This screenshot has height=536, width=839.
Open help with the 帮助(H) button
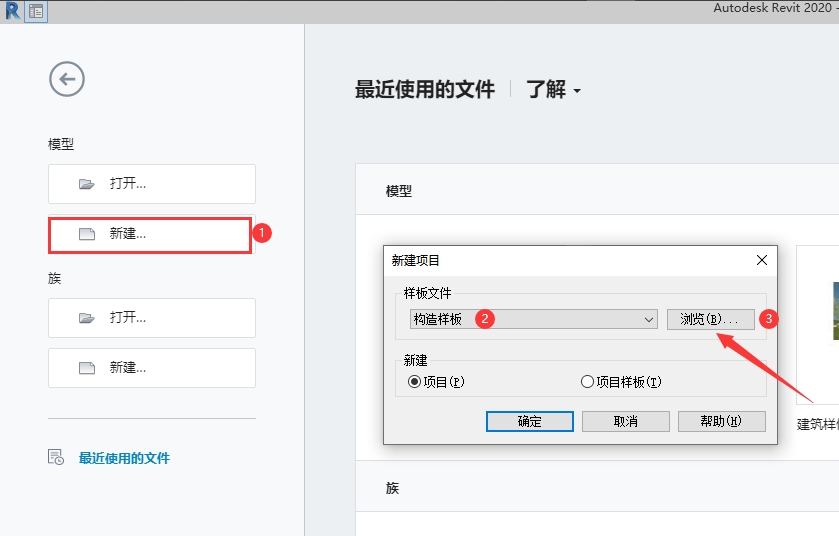click(x=721, y=422)
